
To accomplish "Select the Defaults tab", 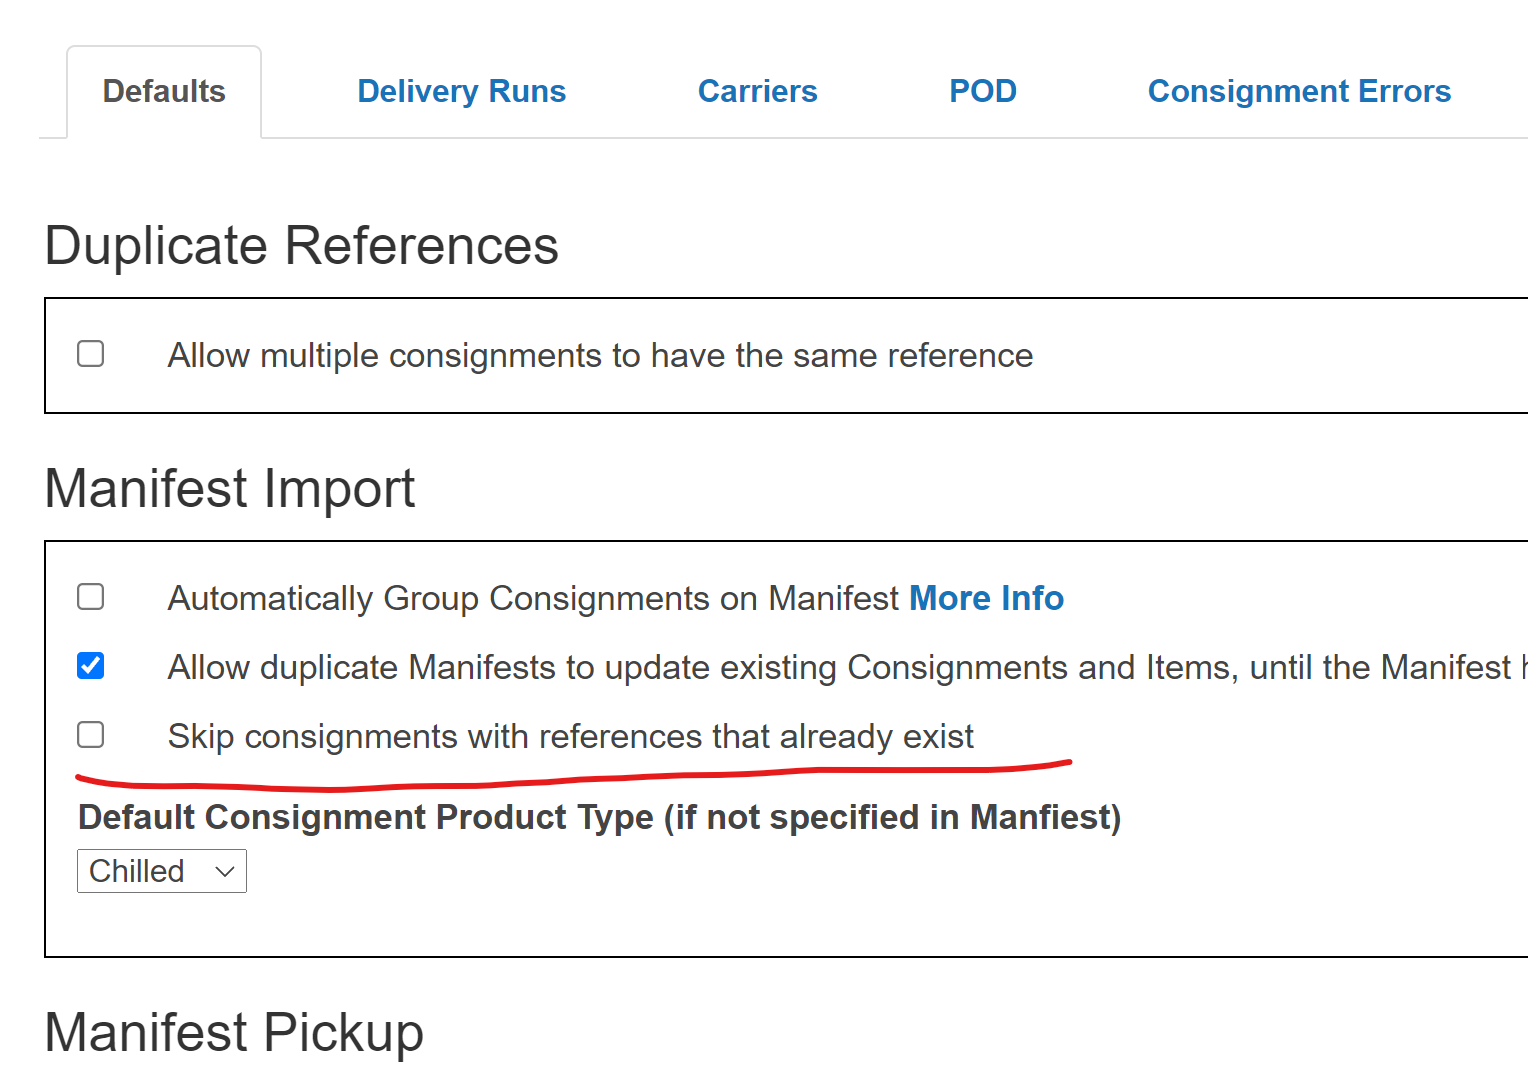I will (x=164, y=91).
